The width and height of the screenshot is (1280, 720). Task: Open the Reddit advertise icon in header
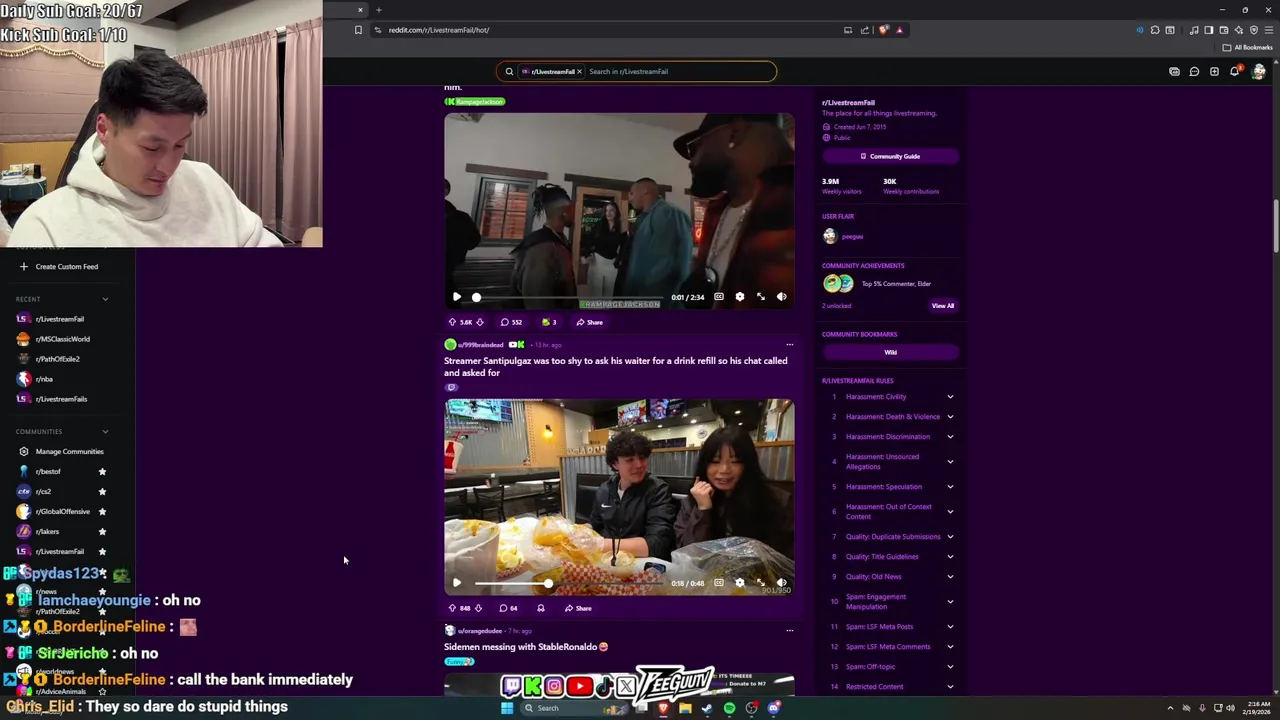(x=1174, y=71)
